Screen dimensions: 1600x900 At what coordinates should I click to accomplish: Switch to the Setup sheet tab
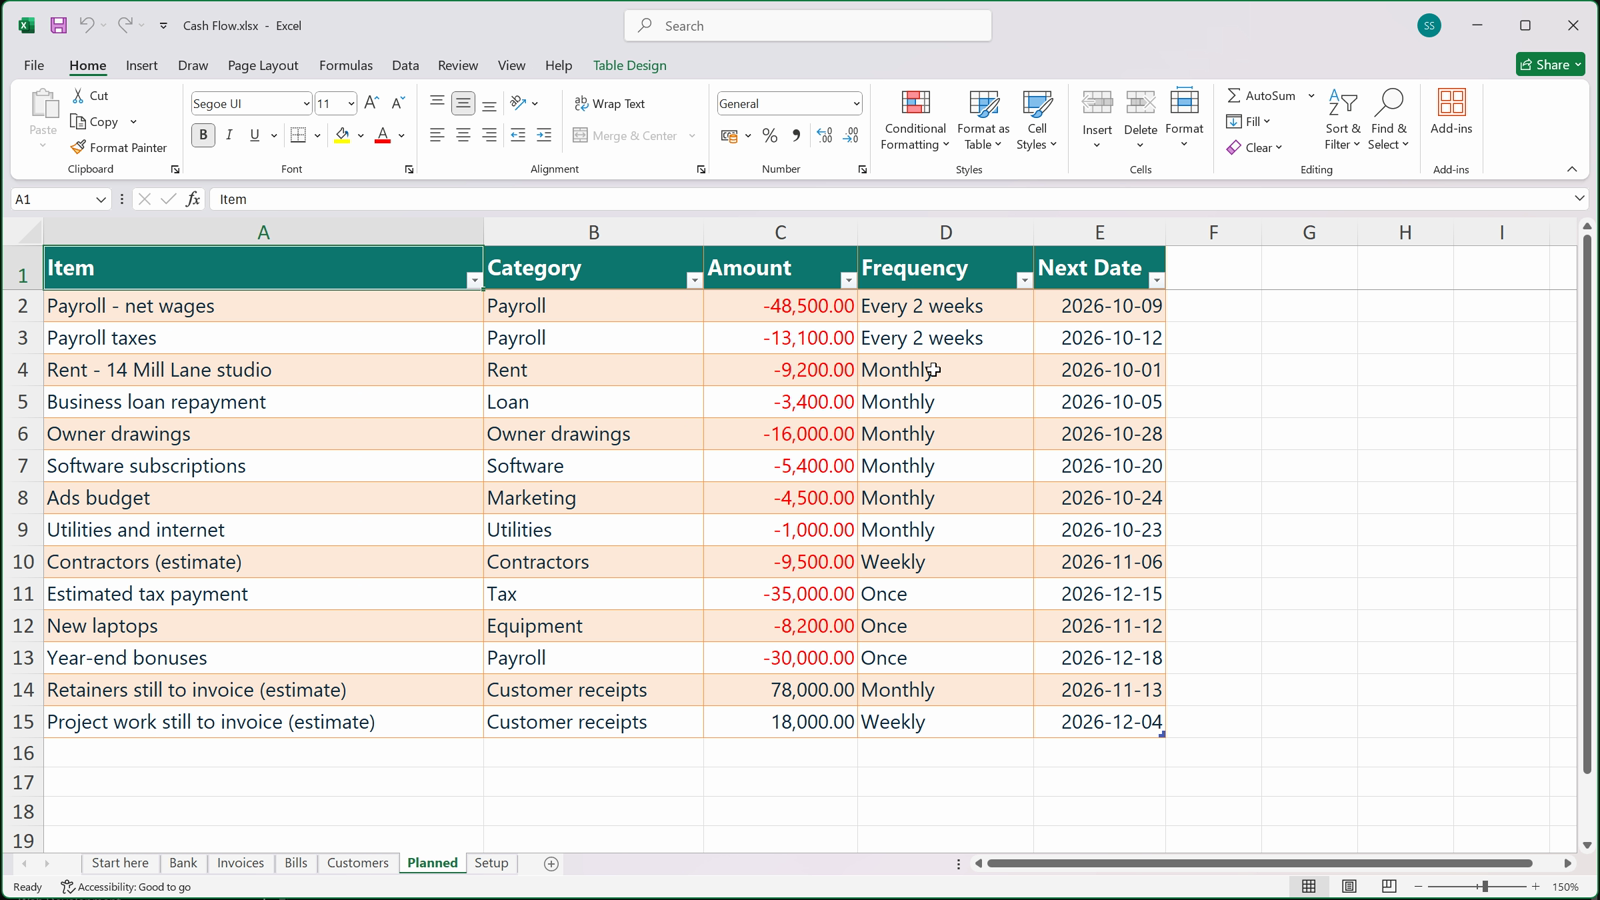click(x=491, y=863)
